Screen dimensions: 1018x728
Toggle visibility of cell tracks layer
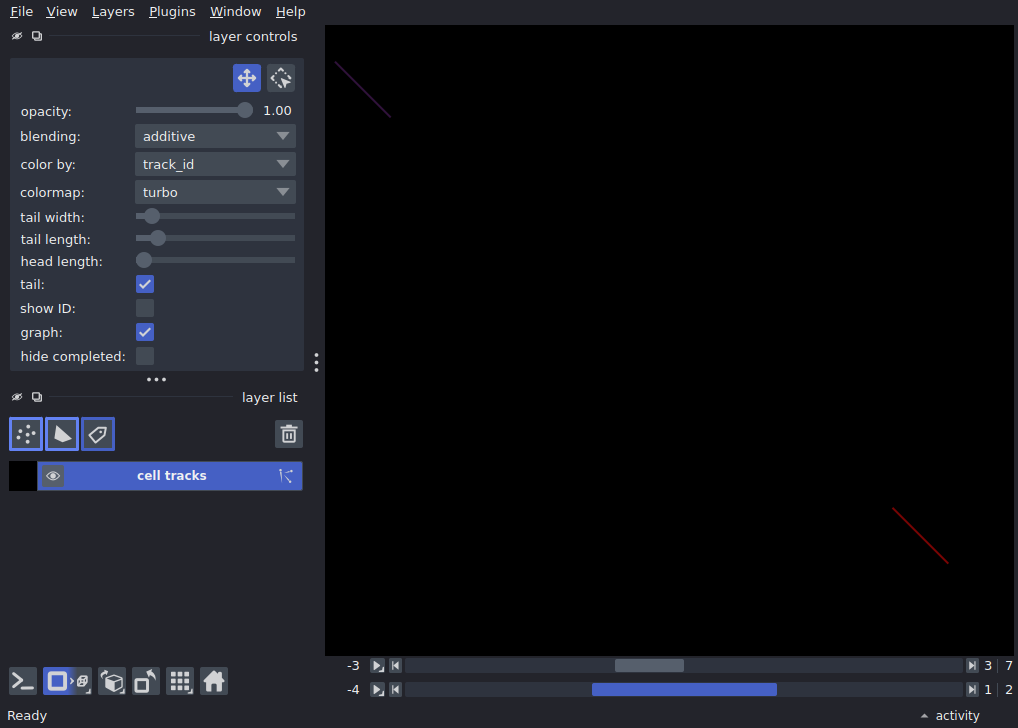pos(53,476)
